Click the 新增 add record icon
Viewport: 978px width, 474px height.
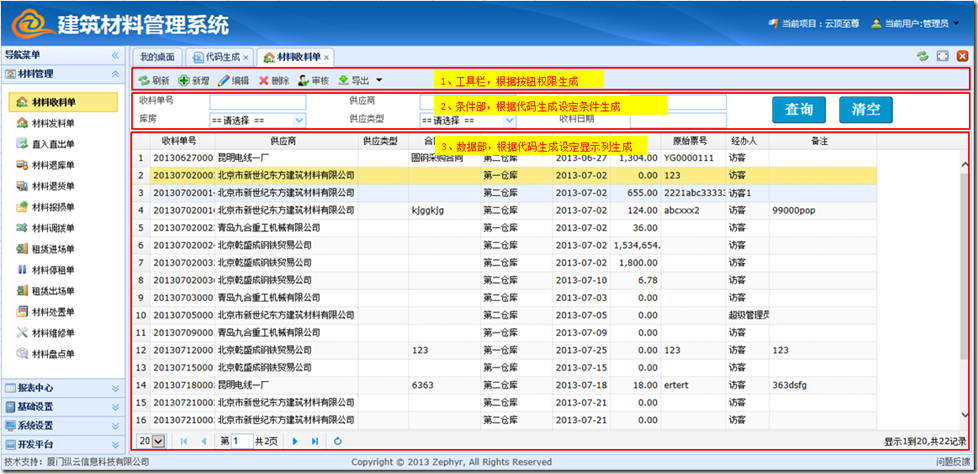coord(185,80)
